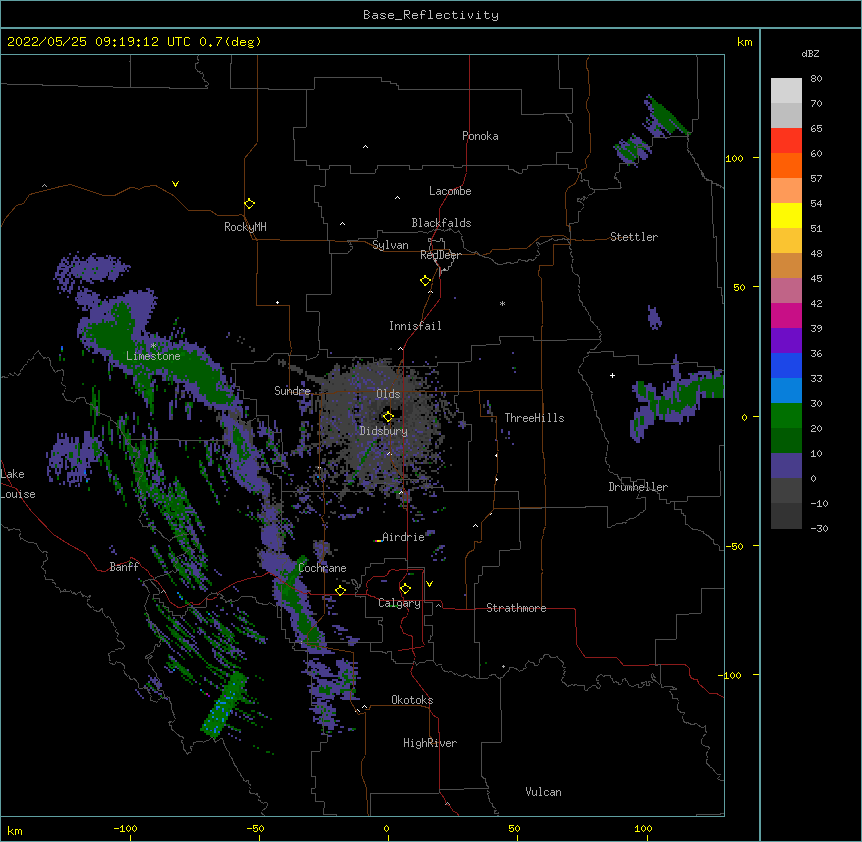This screenshot has width=862, height=842.
Task: Click the Vulcan label
Action: tap(543, 792)
